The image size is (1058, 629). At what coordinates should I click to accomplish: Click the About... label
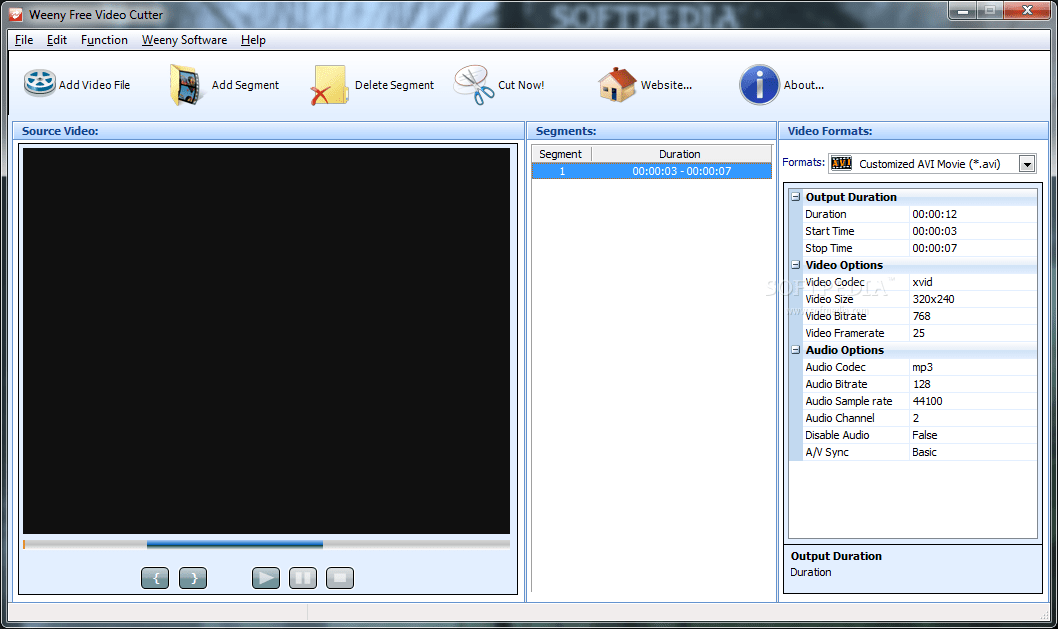point(804,85)
